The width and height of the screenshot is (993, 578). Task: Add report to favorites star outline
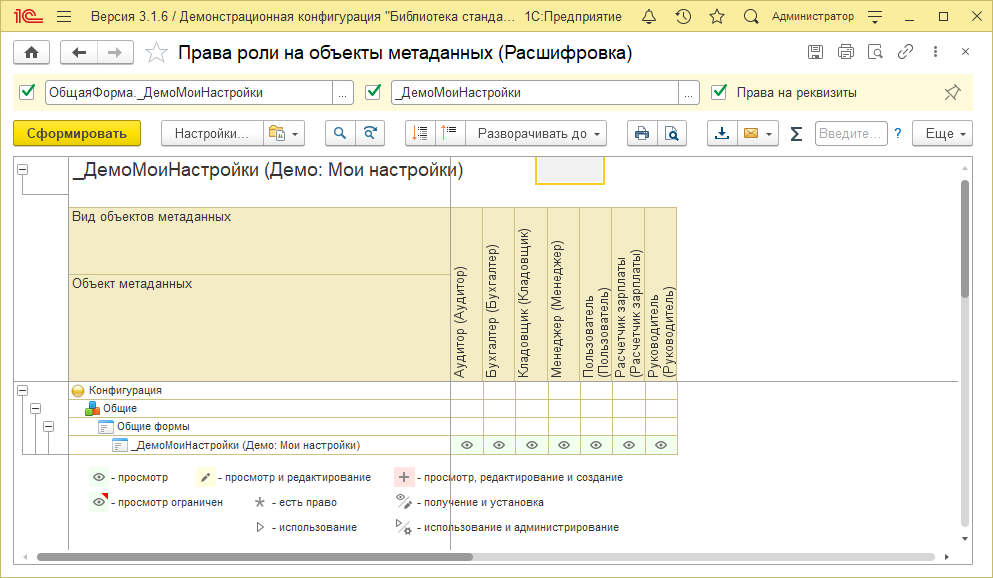(x=156, y=53)
